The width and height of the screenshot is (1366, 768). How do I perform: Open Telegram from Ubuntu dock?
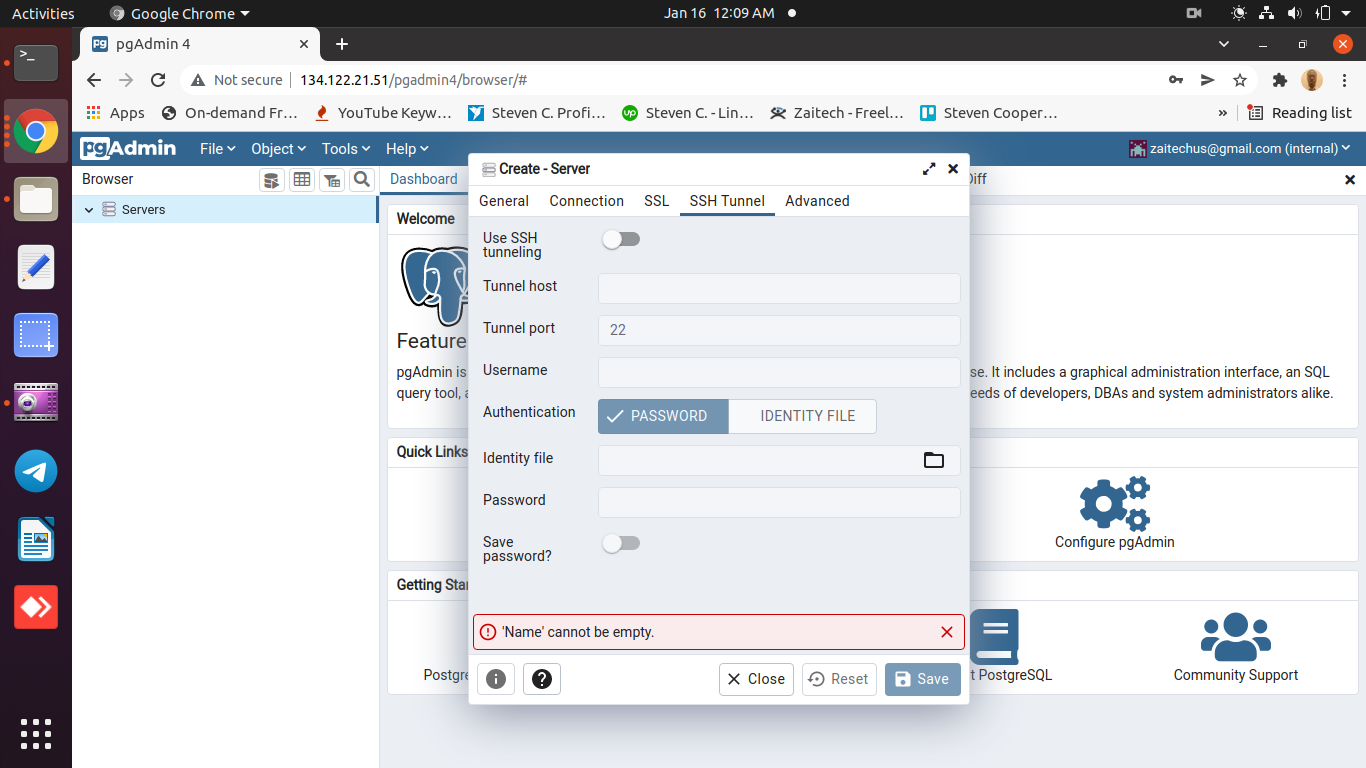[x=36, y=471]
